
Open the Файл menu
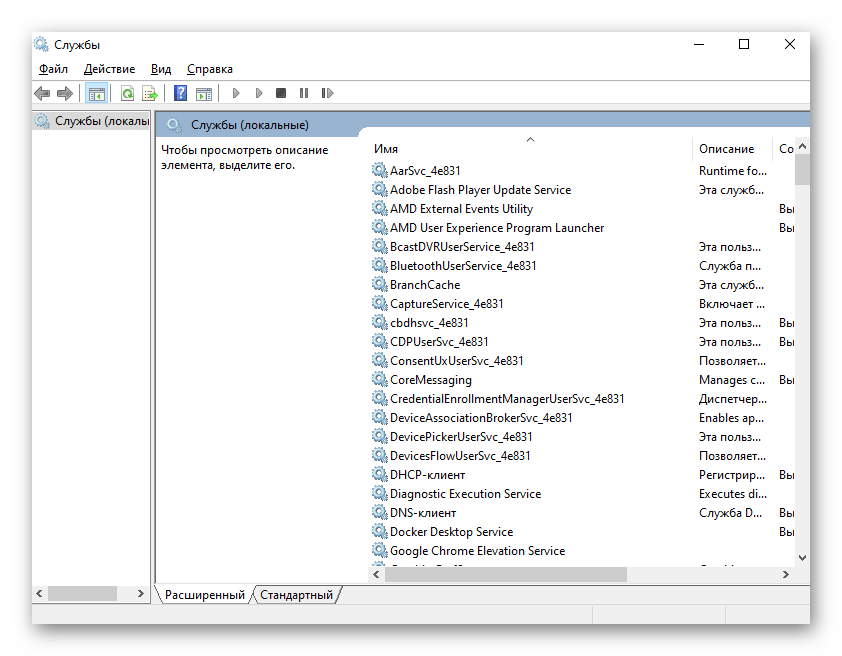[x=53, y=69]
